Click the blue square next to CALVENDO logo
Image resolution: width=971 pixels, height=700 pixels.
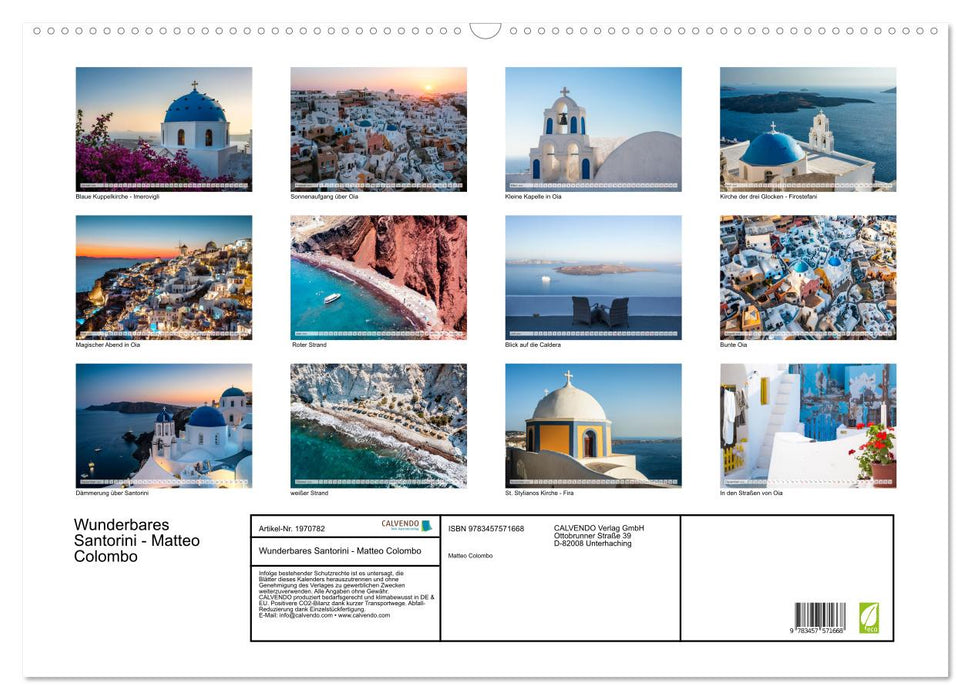tap(426, 526)
